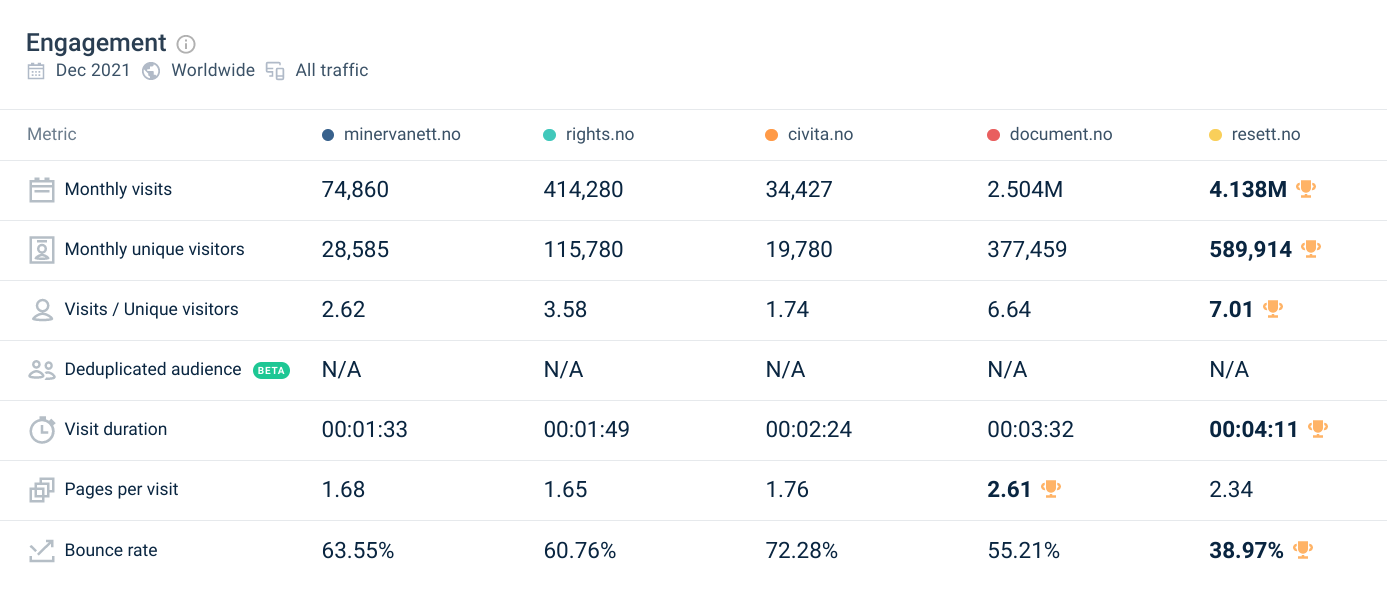Click the globe icon next to Worldwide

[151, 71]
